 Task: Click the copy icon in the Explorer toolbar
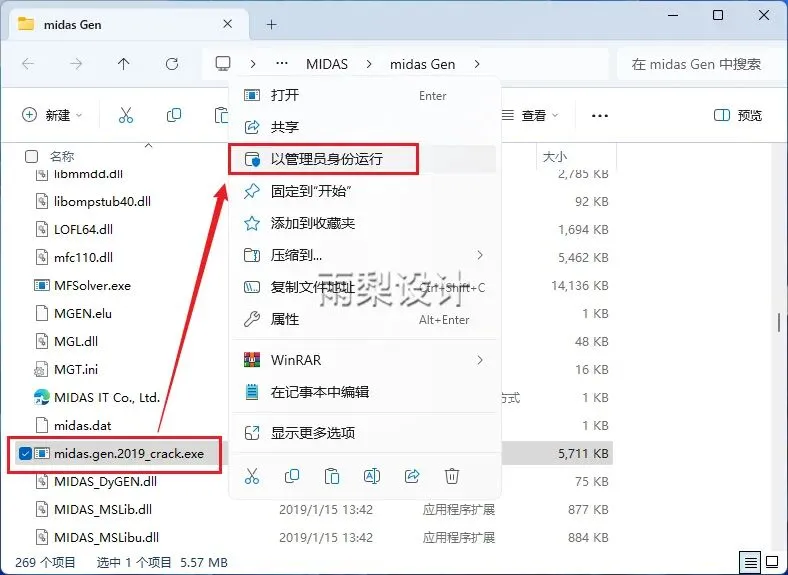tap(174, 115)
